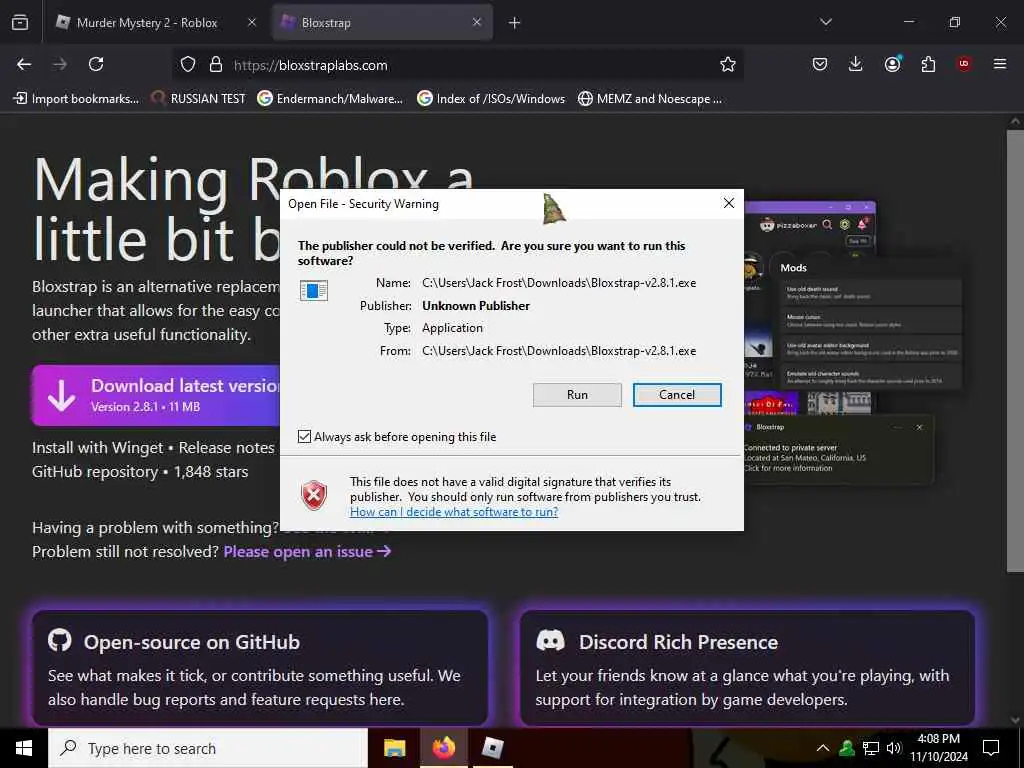Open GitHub repository link
The image size is (1024, 768).
pos(95,472)
